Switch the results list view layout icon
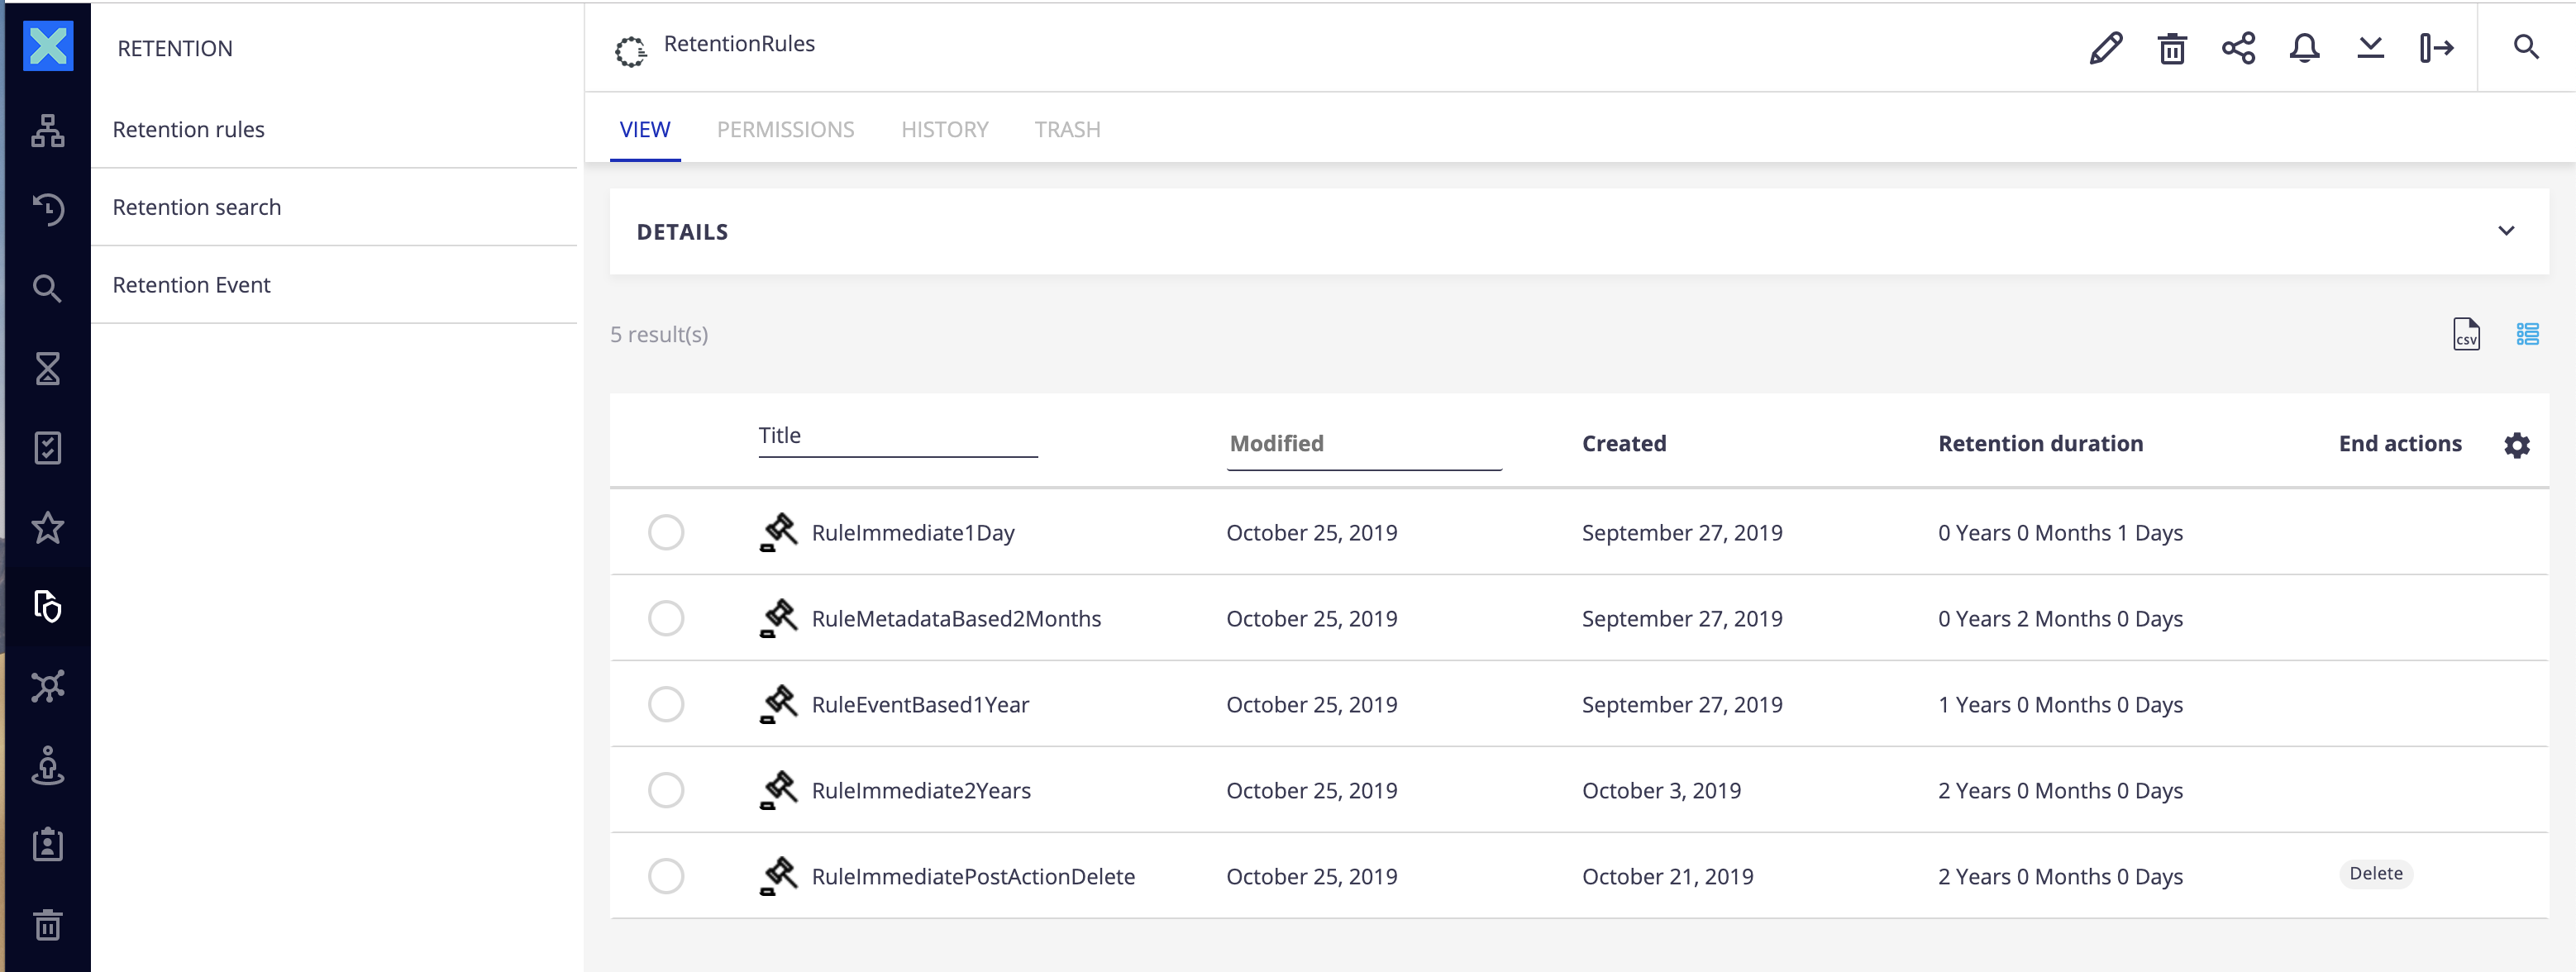This screenshot has width=2576, height=972. (x=2527, y=335)
